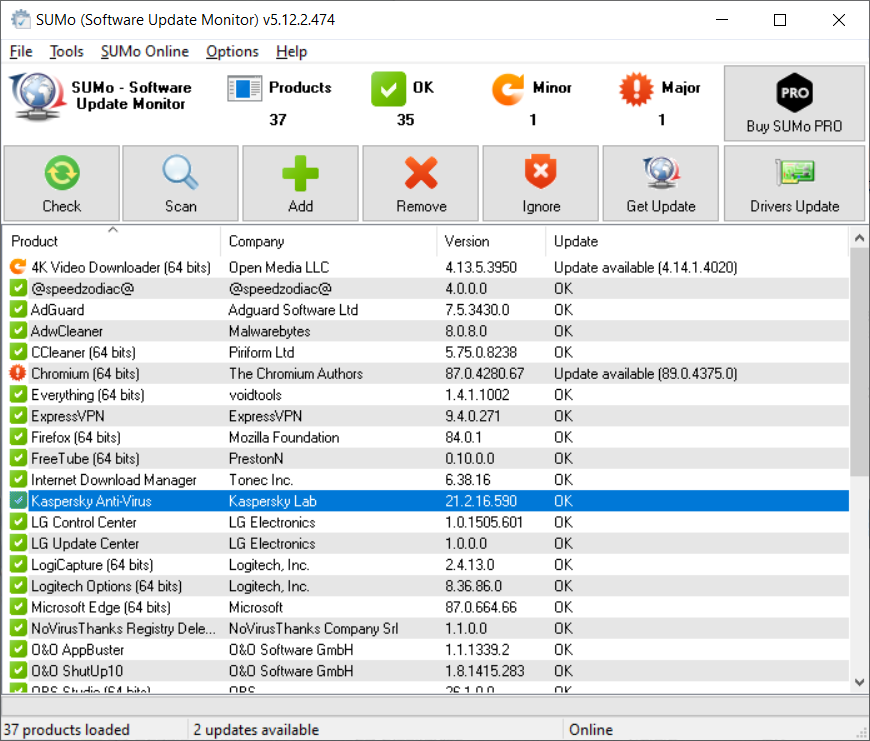Select the Chromium (64 bits) row
This screenshot has width=870, height=741.
426,373
